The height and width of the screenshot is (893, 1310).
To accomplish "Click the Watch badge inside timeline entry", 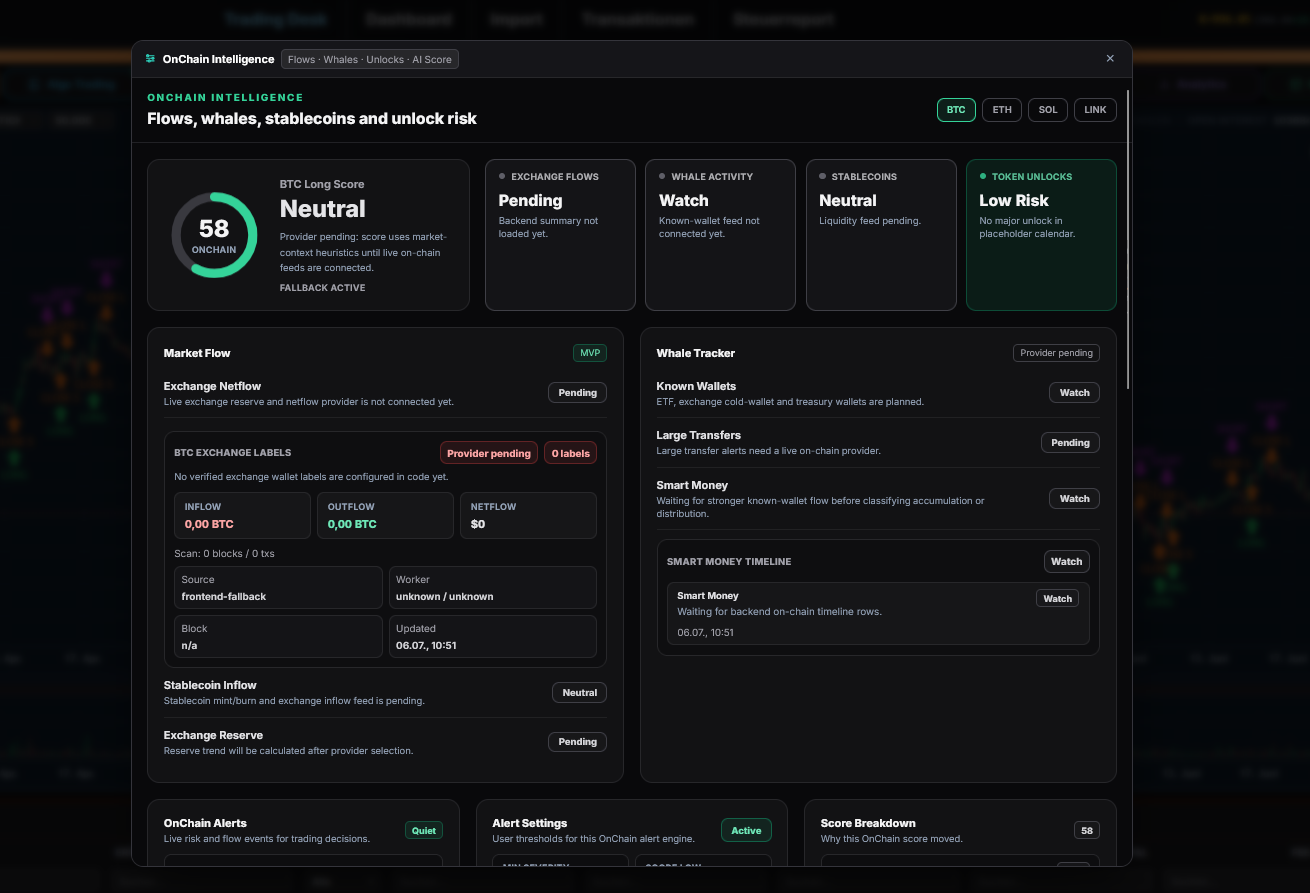I will click(x=1057, y=599).
